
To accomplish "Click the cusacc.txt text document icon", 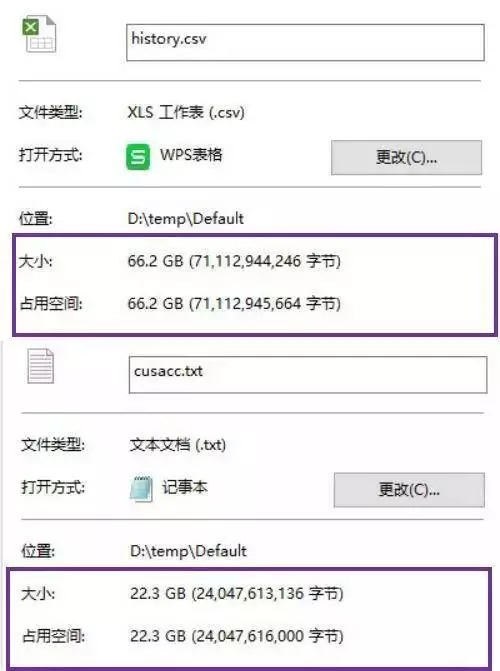I will click(x=41, y=366).
